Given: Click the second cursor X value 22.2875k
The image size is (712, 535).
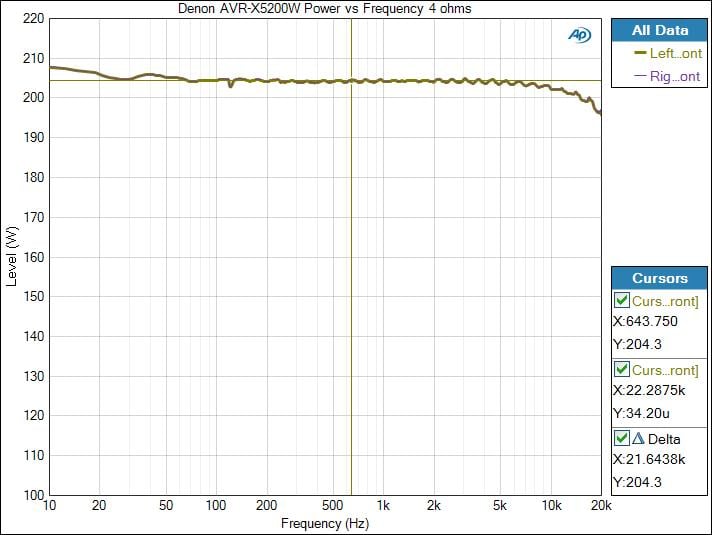Looking at the screenshot, I should click(654, 391).
